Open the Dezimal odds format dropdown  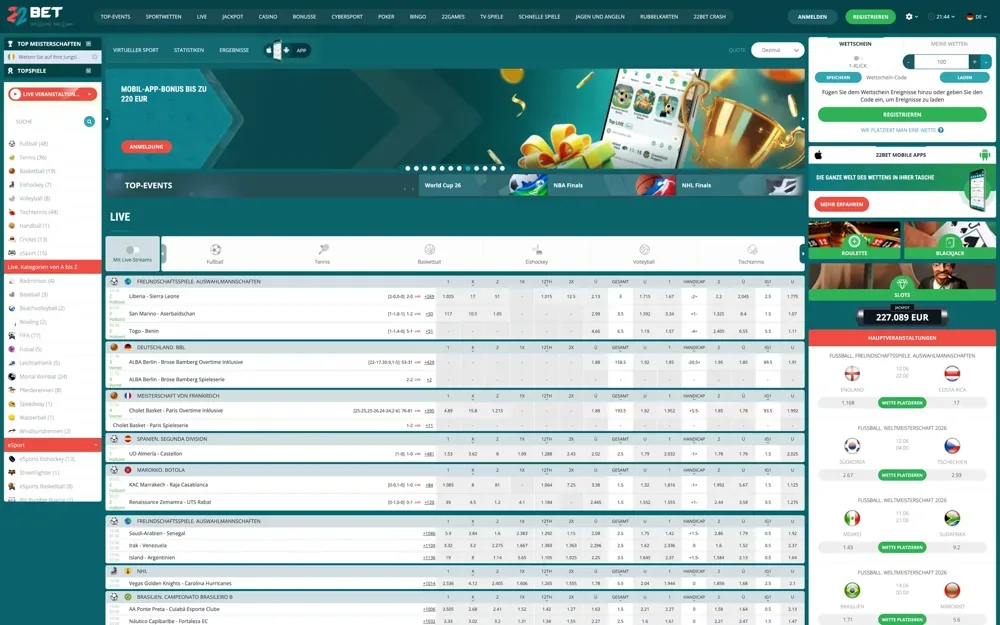tap(777, 50)
